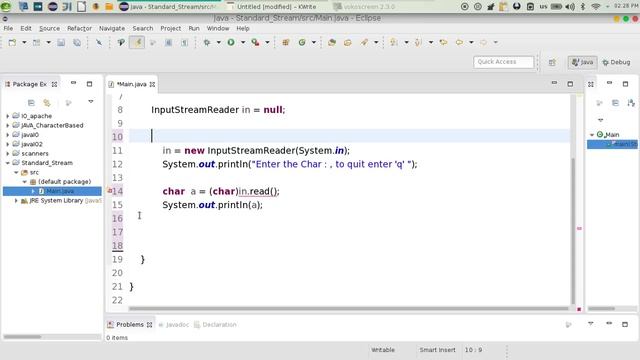Click the Save All toolbar icon
The width and height of the screenshot is (640, 360).
tap(77, 42)
